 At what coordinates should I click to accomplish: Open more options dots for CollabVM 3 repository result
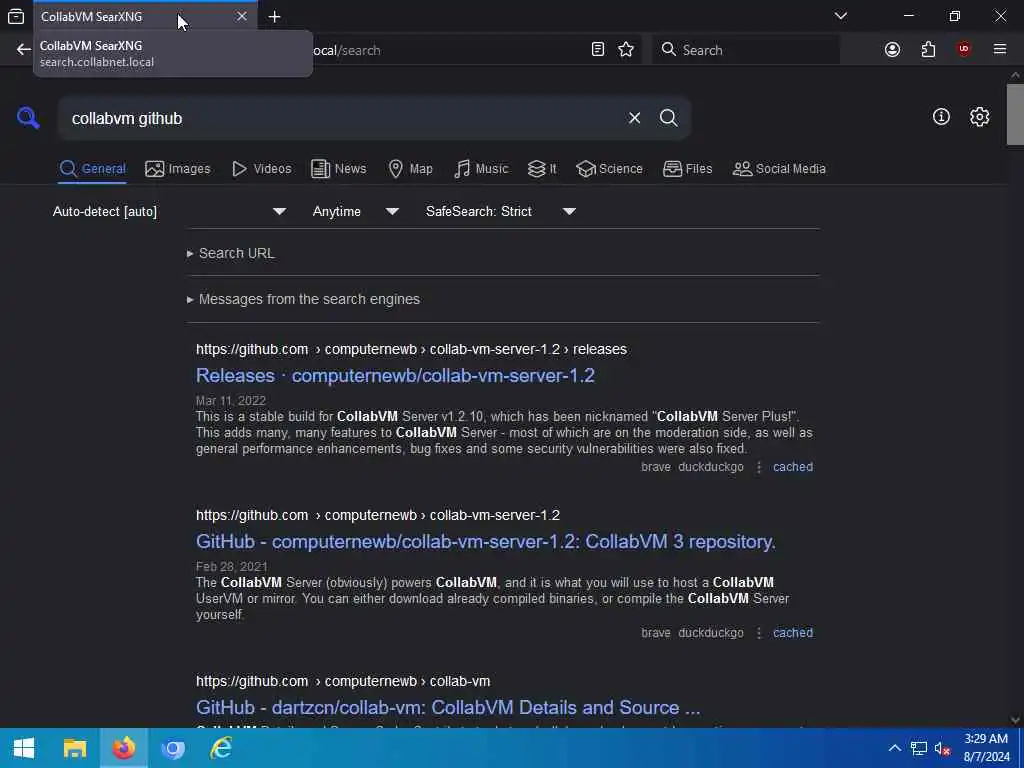pos(759,633)
